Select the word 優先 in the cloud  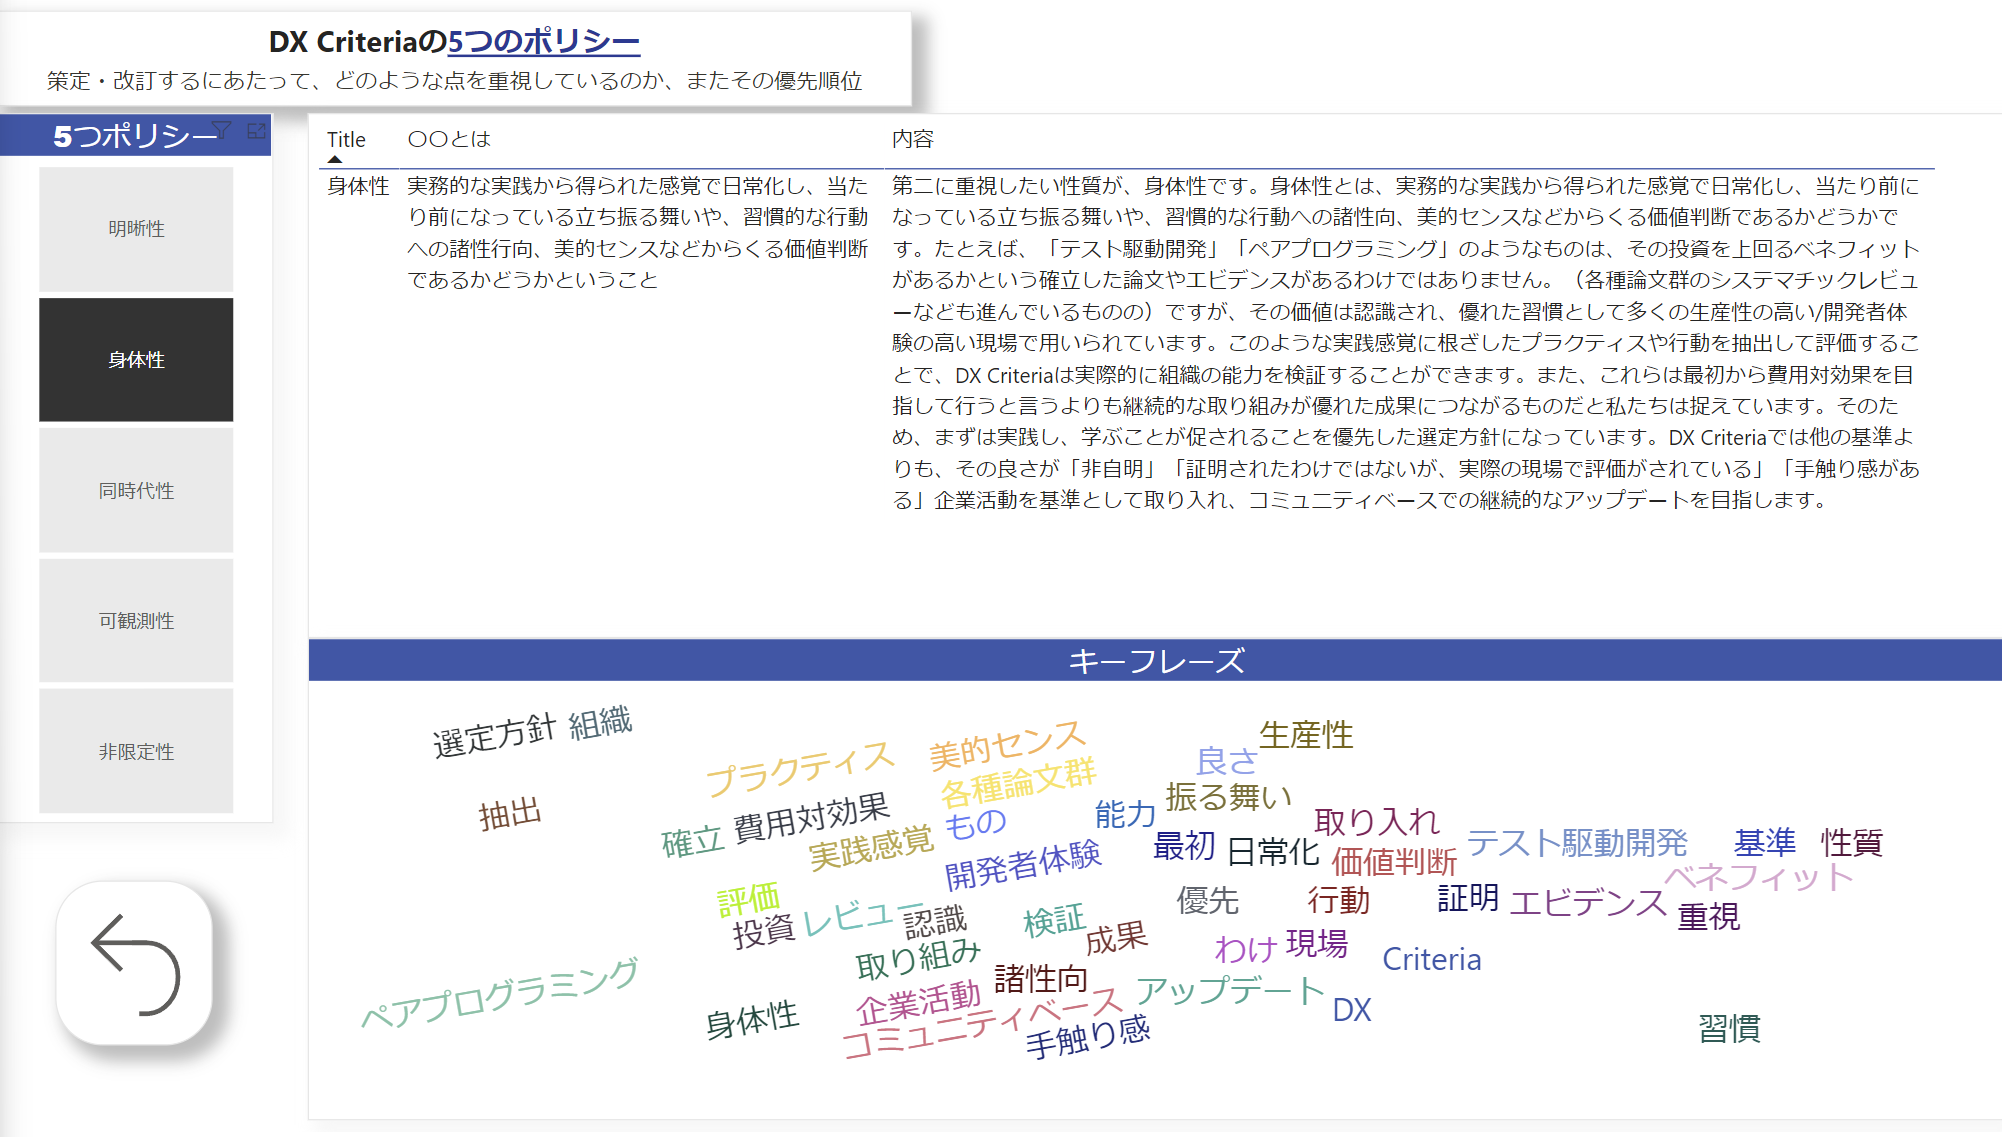click(x=1208, y=900)
